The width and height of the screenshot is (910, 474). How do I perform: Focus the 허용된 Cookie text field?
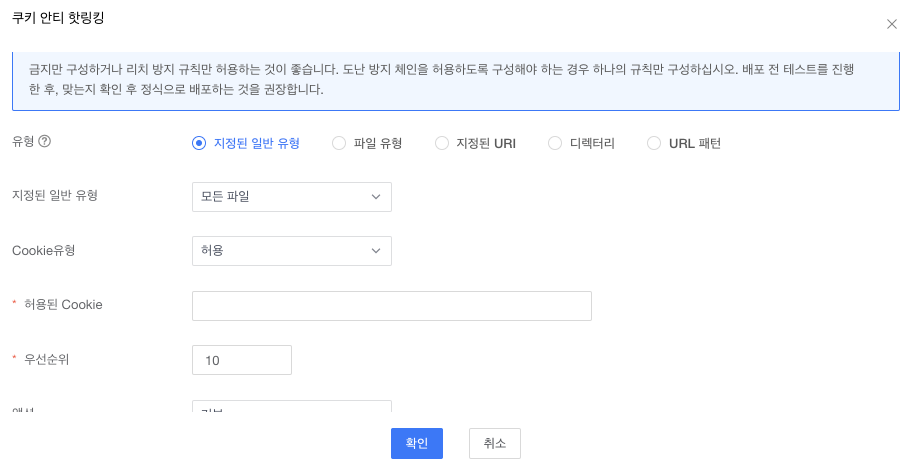tap(391, 306)
